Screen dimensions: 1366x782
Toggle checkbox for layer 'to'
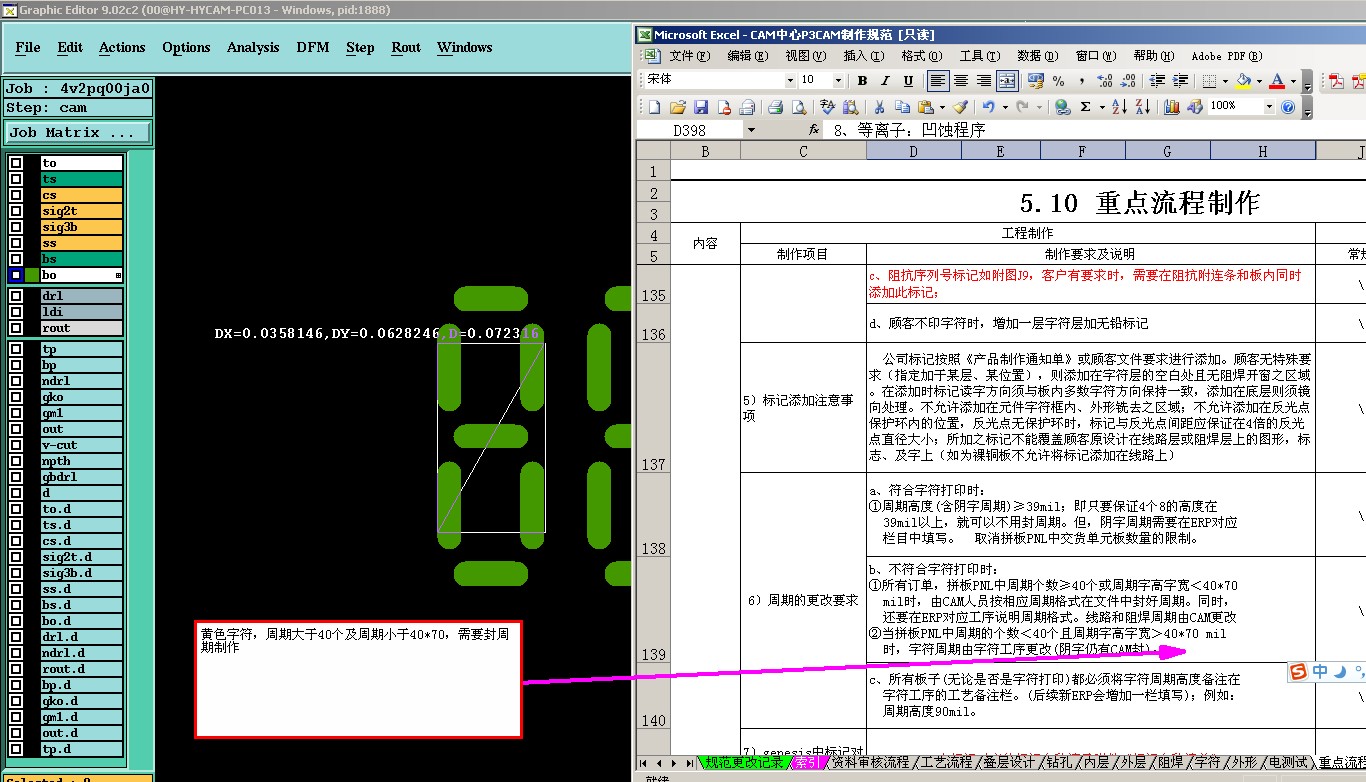(x=16, y=163)
